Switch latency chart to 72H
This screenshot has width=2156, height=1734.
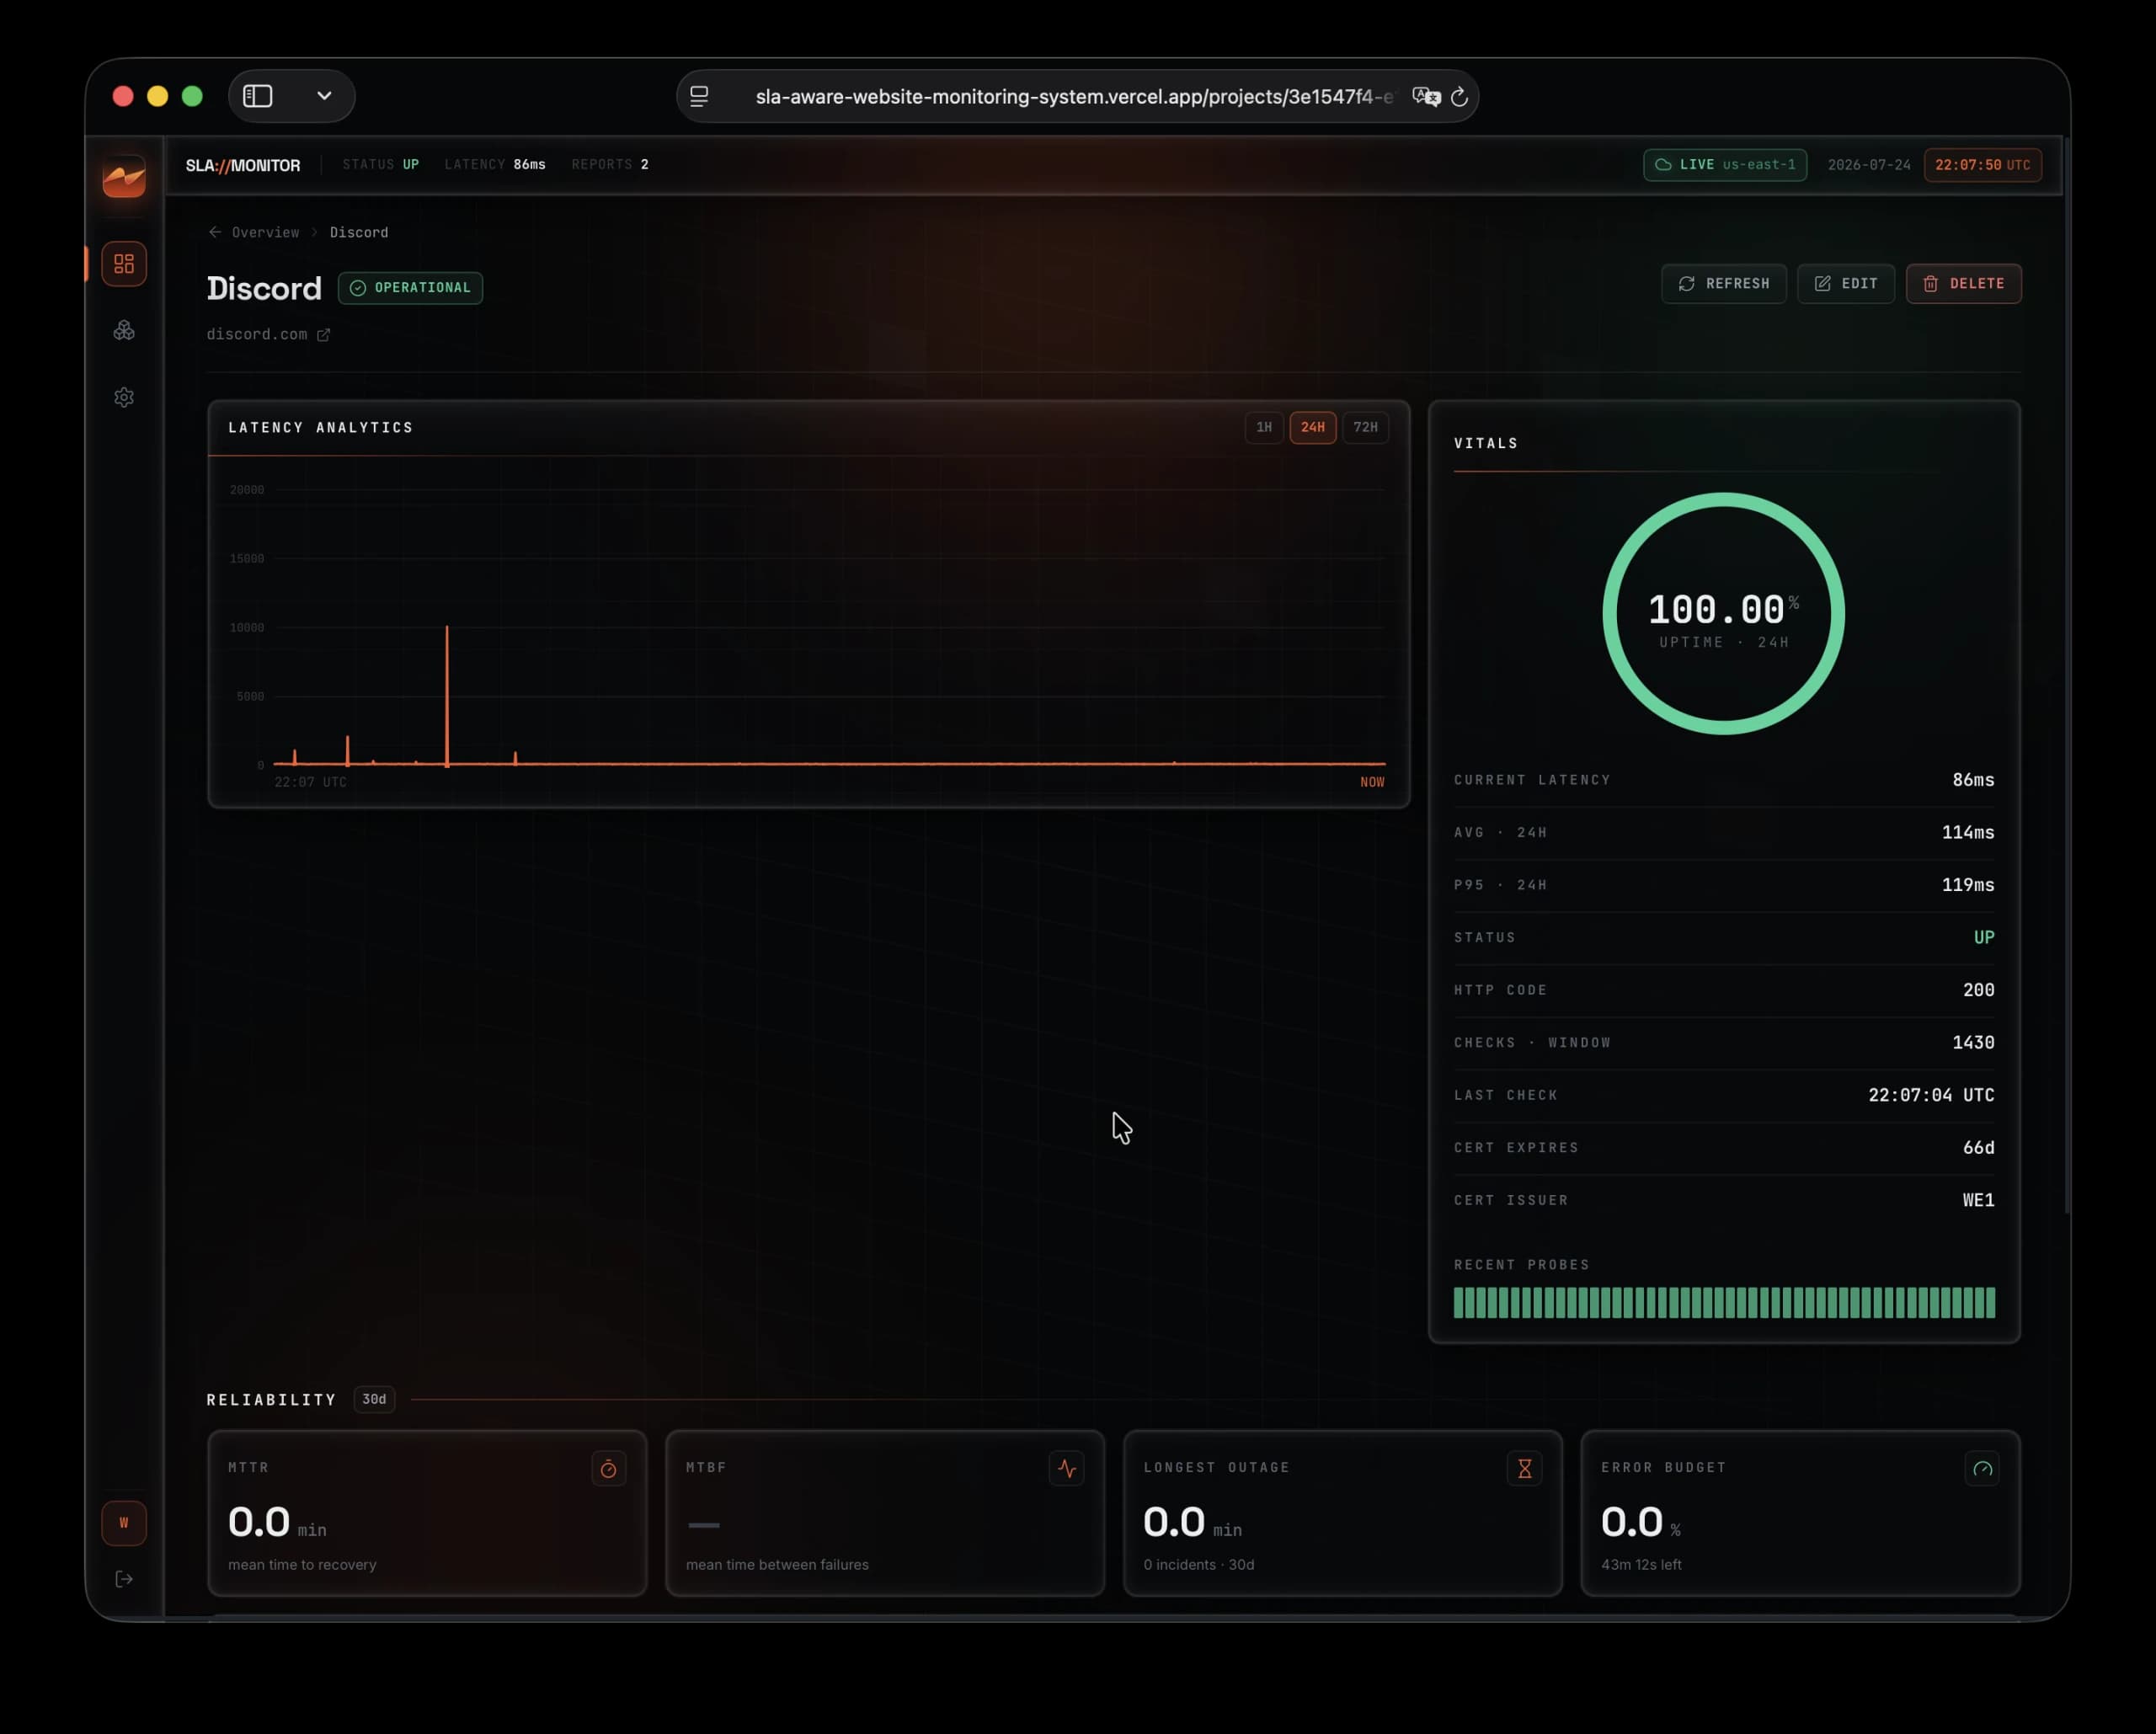coord(1365,427)
